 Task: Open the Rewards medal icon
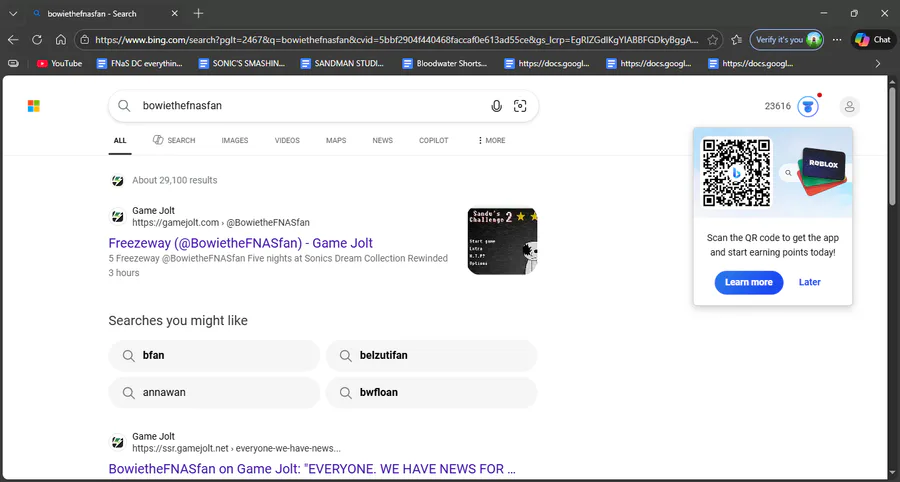click(x=808, y=106)
